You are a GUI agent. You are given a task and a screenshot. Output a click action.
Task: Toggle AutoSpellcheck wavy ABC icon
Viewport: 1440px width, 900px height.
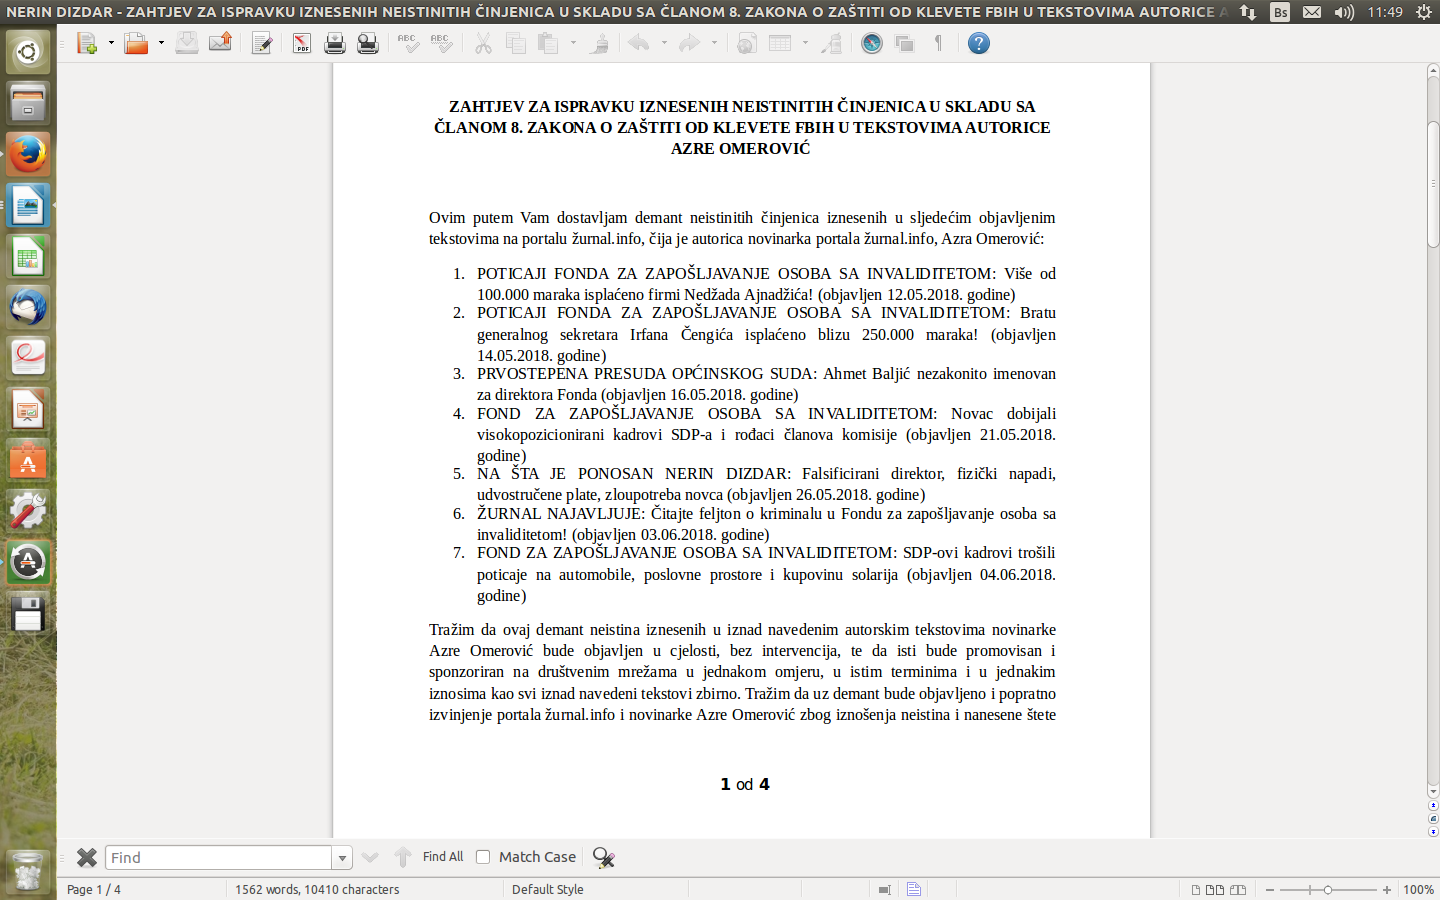tap(441, 43)
